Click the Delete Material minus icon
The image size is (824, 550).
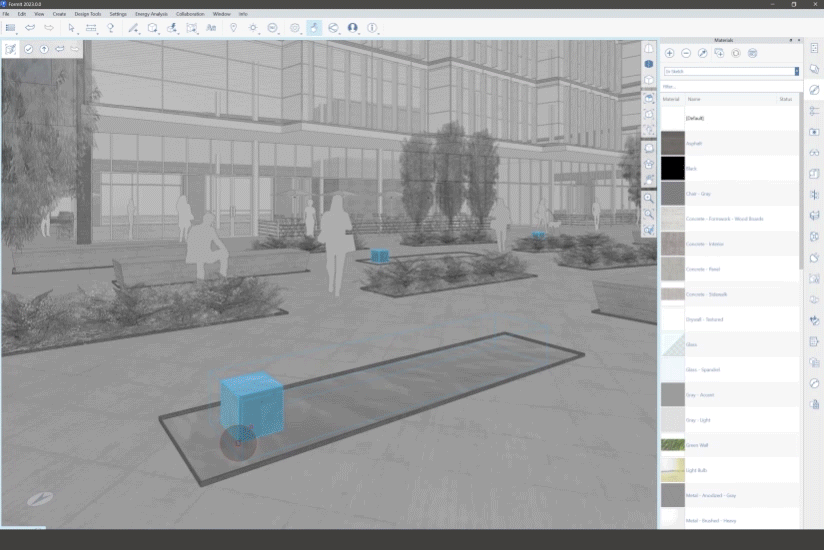[x=686, y=53]
